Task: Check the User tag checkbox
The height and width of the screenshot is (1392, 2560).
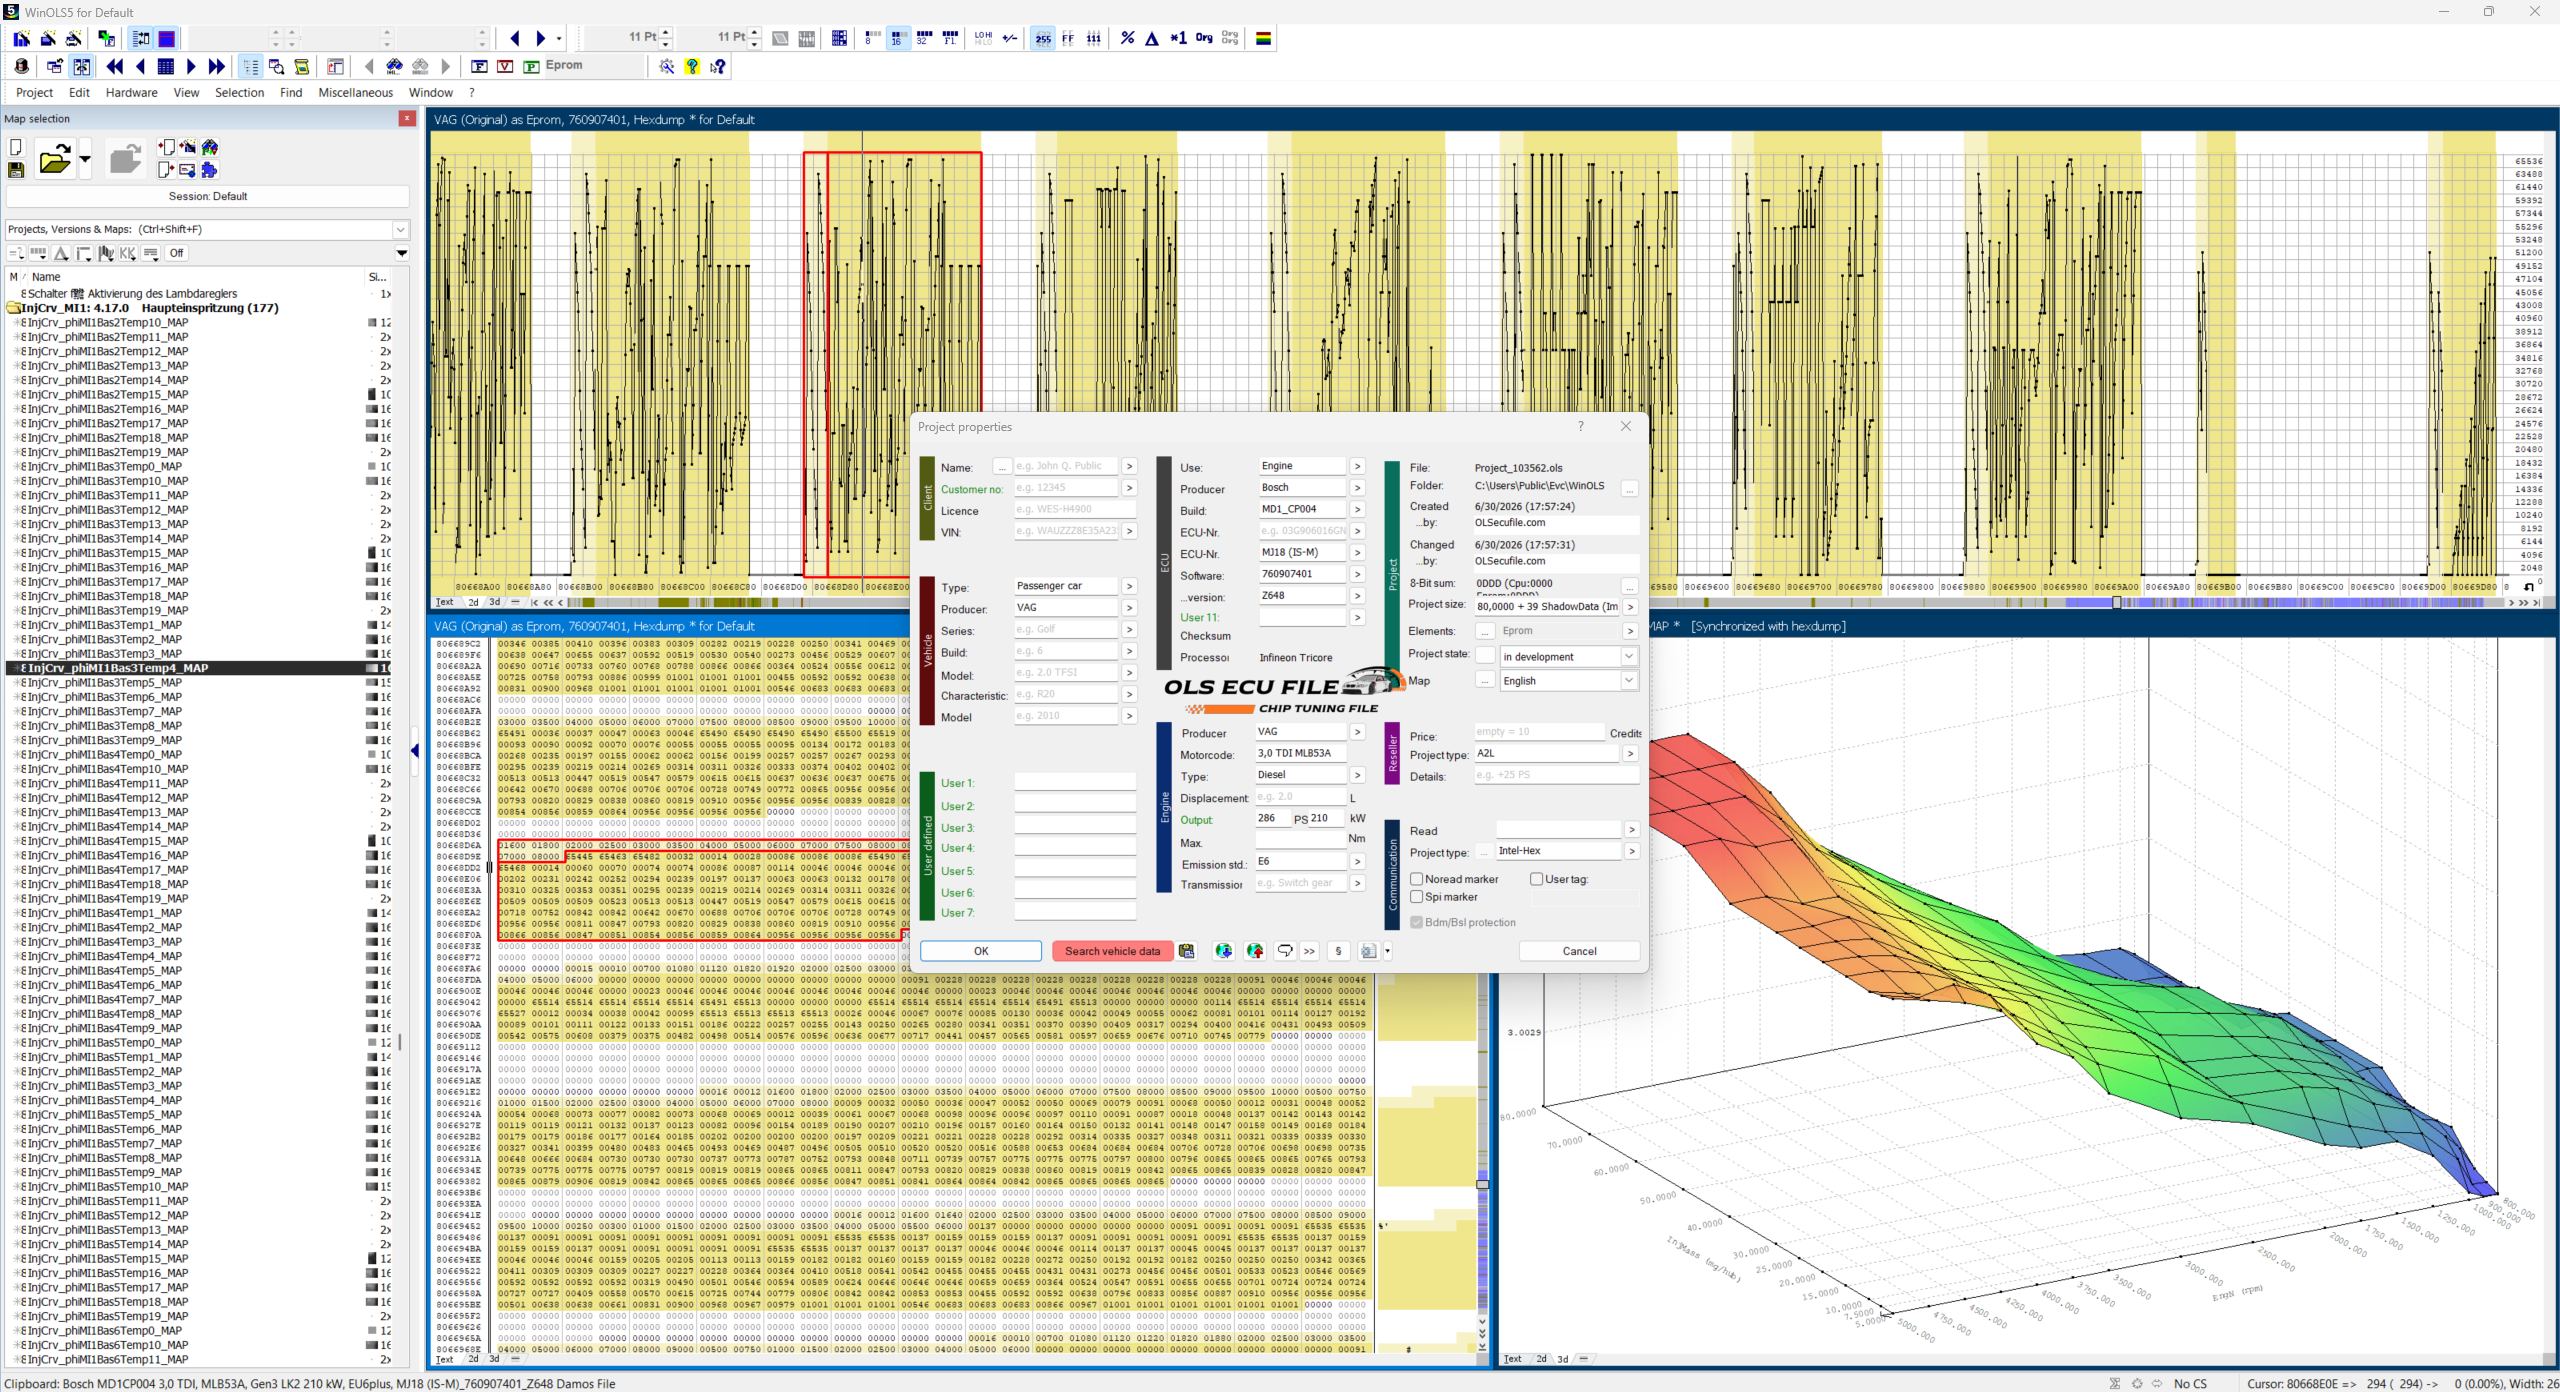Action: click(x=1536, y=879)
